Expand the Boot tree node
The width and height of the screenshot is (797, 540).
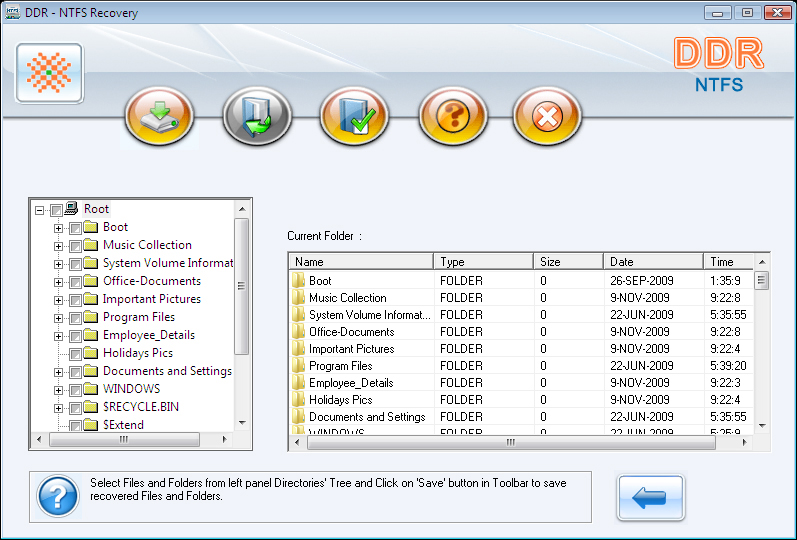(58, 228)
